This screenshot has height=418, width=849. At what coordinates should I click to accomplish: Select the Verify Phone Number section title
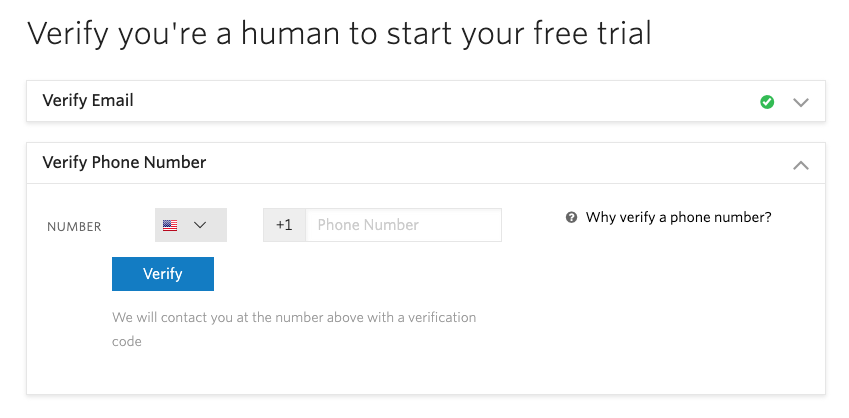[124, 162]
